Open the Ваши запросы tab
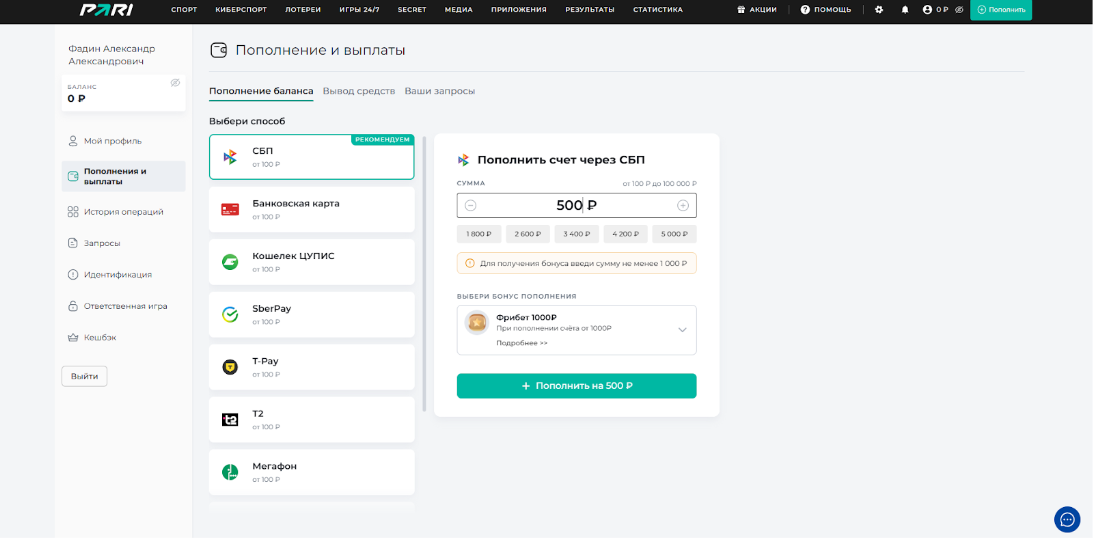Viewport: 1096px width, 550px height. click(x=439, y=91)
